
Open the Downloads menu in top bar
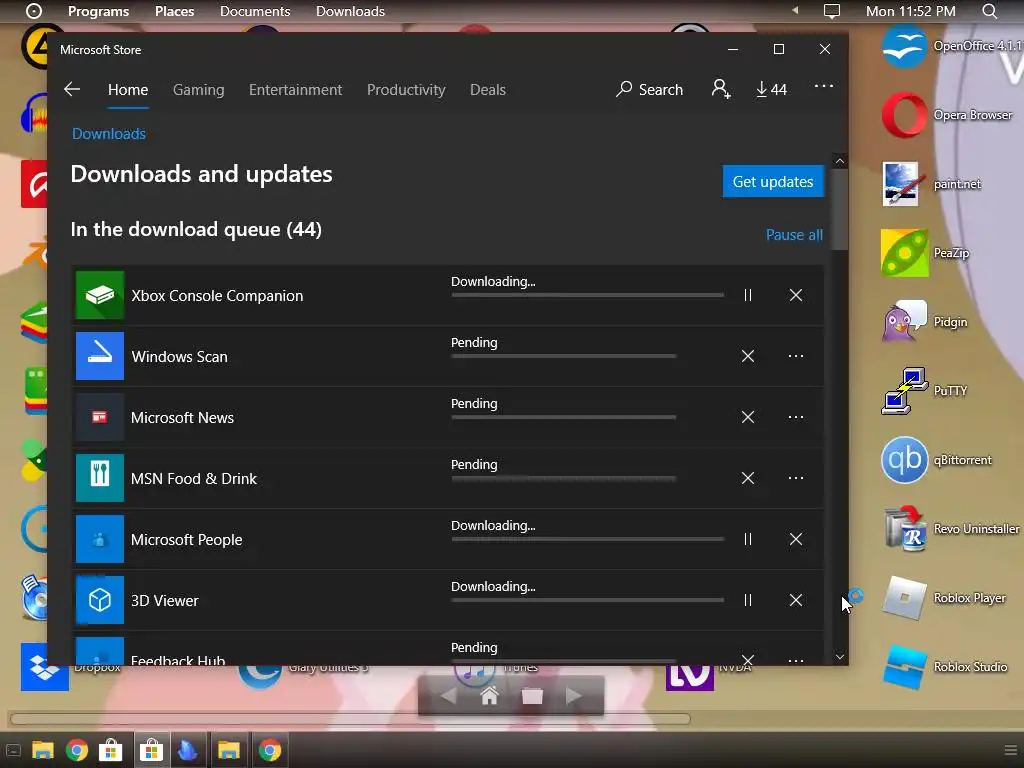coord(350,11)
